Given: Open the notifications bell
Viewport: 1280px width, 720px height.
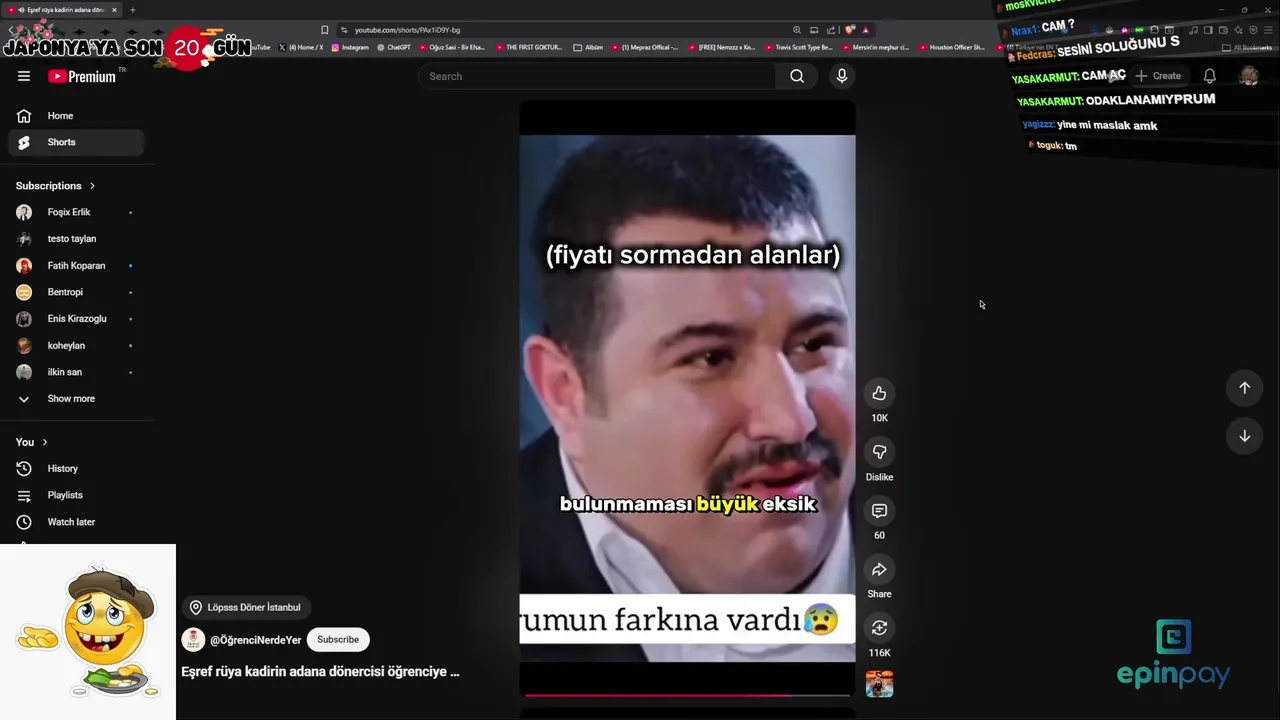Looking at the screenshot, I should (1209, 76).
